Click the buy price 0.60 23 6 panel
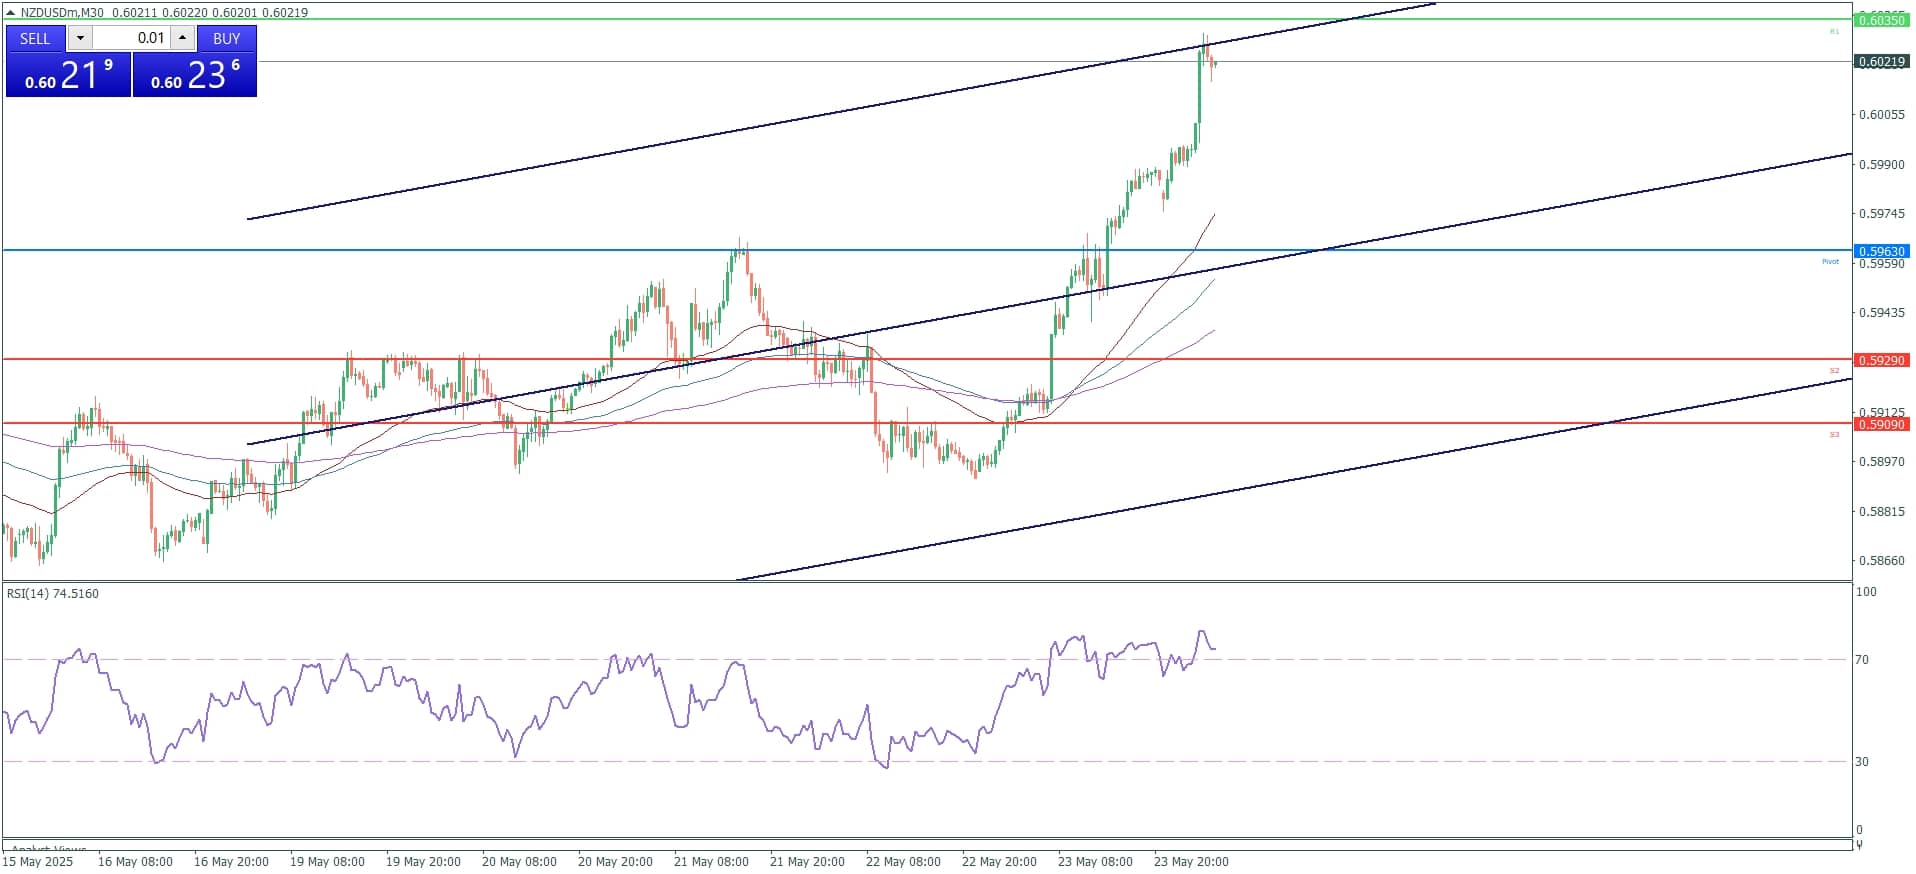Screen dimensions: 1916x874 195,75
